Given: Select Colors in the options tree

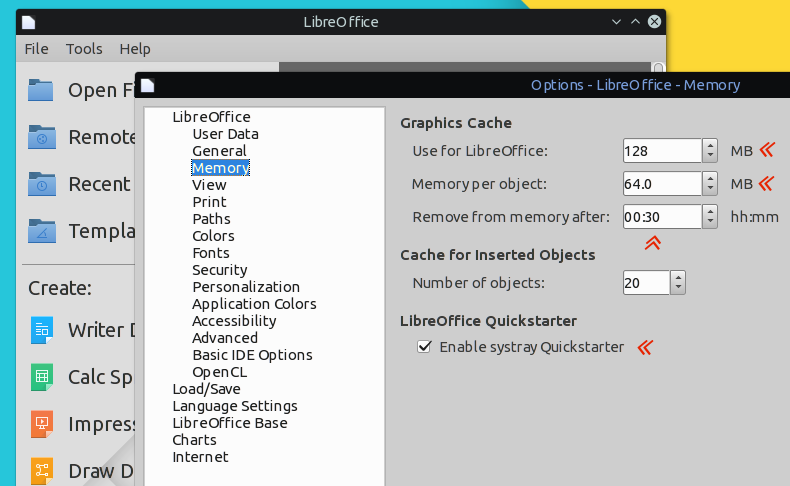Looking at the screenshot, I should [x=213, y=236].
